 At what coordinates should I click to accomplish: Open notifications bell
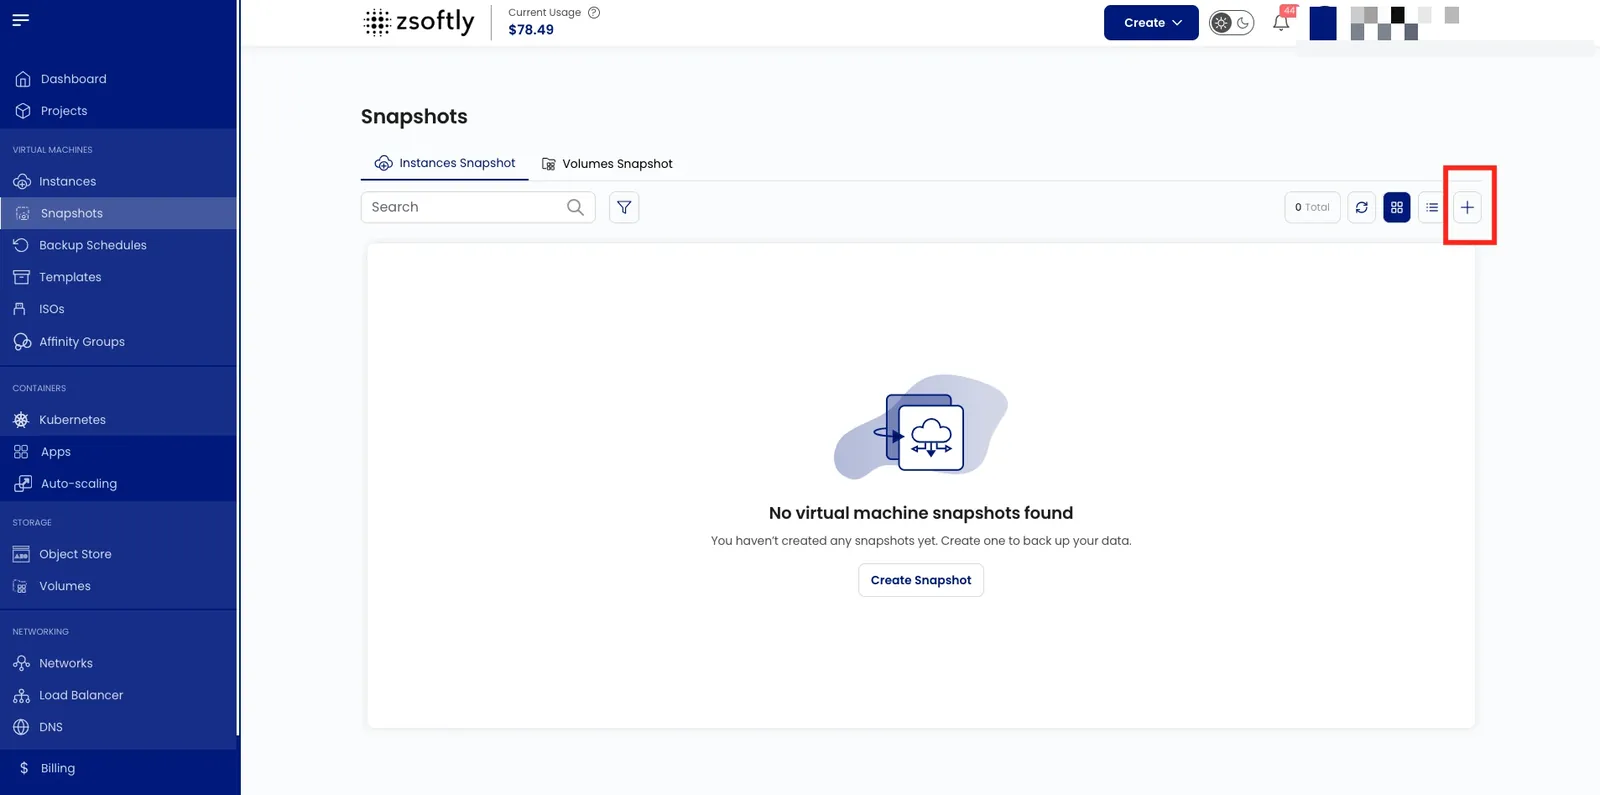pos(1281,22)
